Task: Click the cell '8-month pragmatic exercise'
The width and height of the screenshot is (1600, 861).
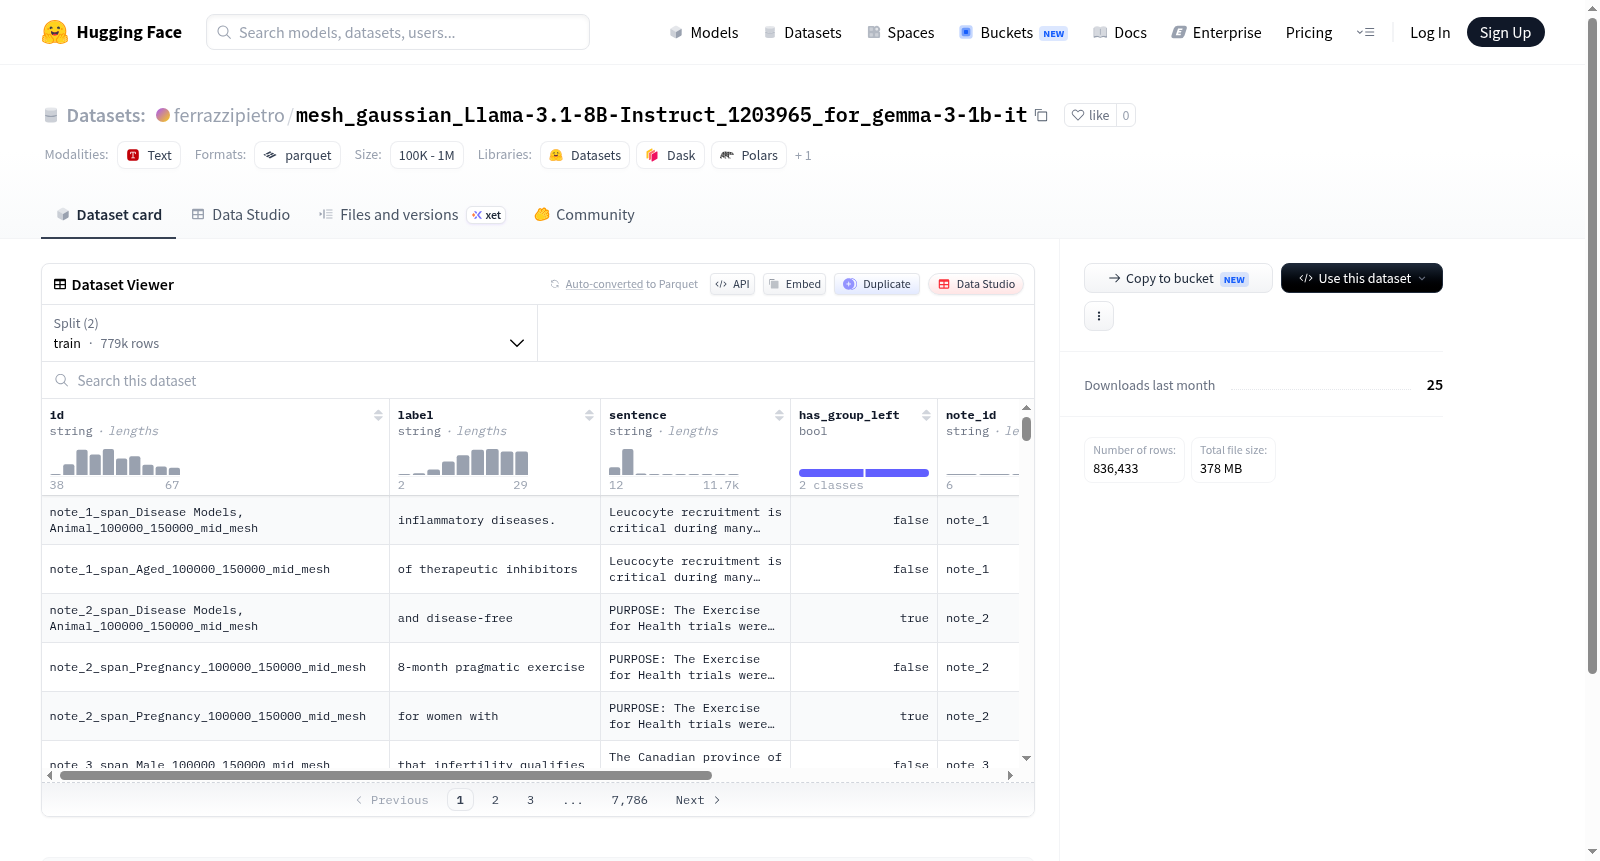Action: pyautogui.click(x=495, y=667)
